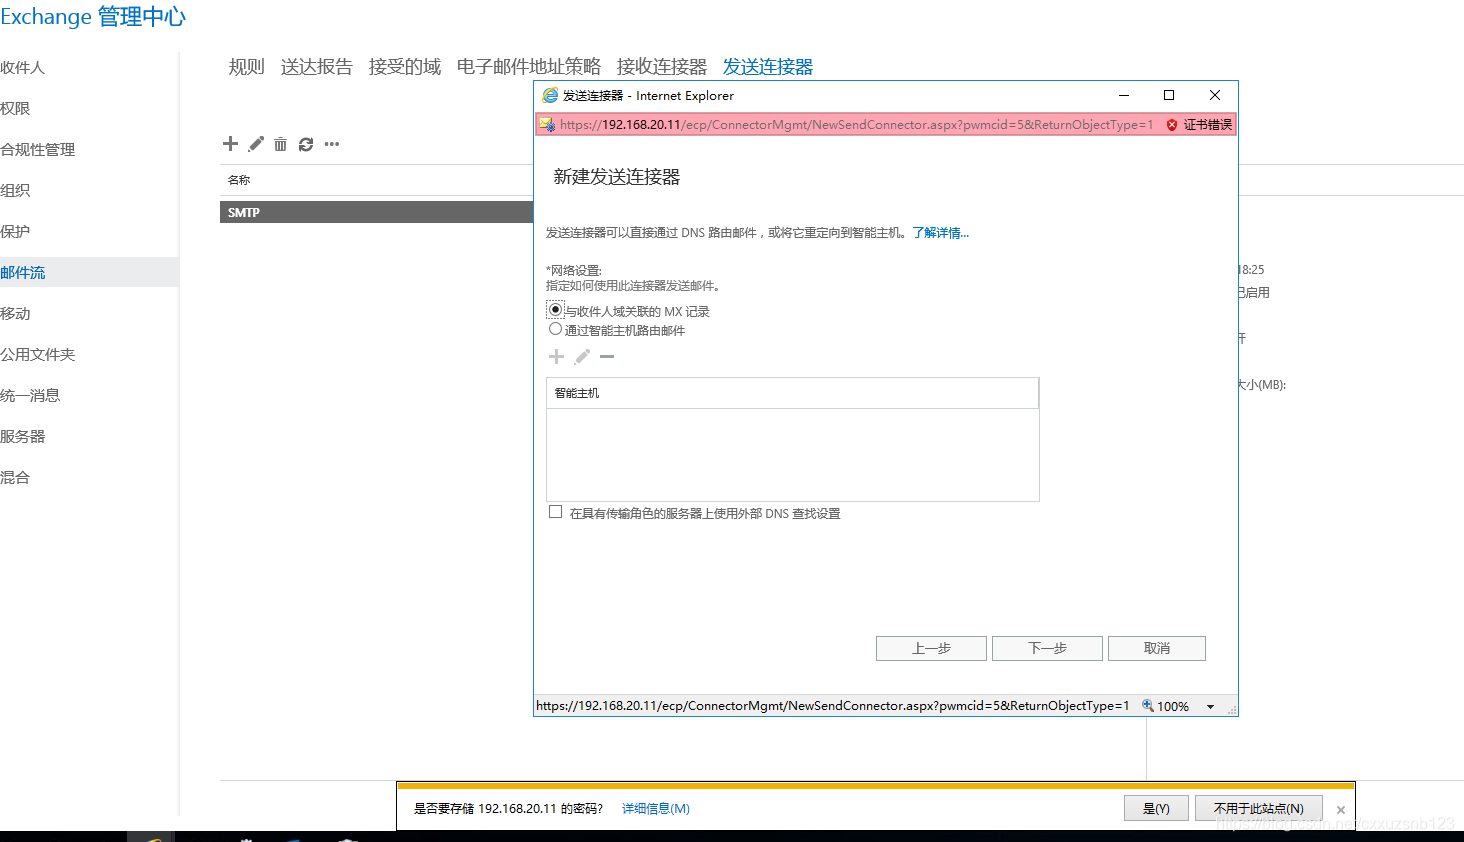This screenshot has height=842, width=1464.
Task: Select the MX record radio option
Action: (x=555, y=310)
